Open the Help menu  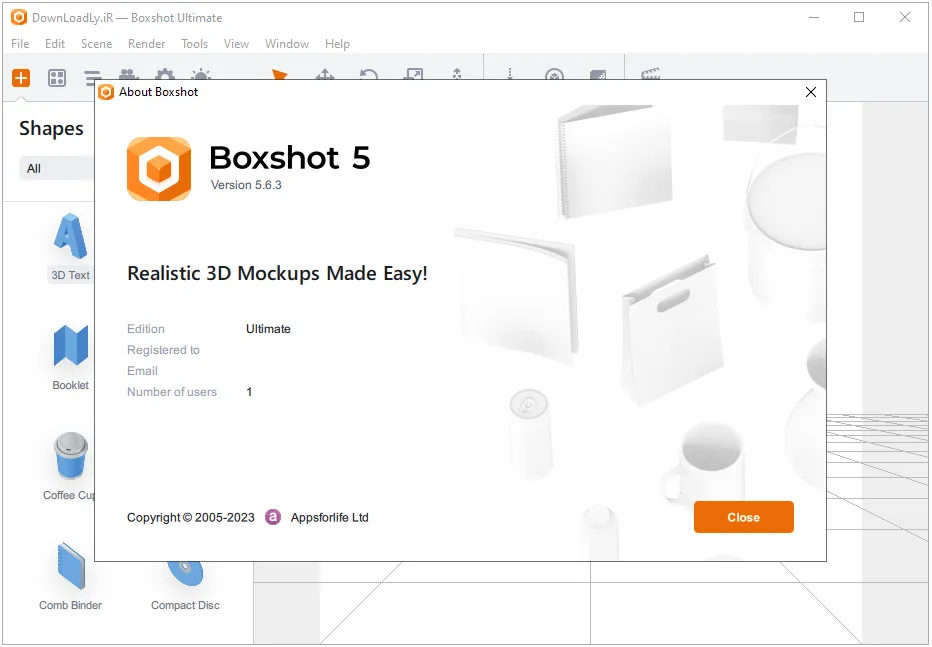point(337,44)
